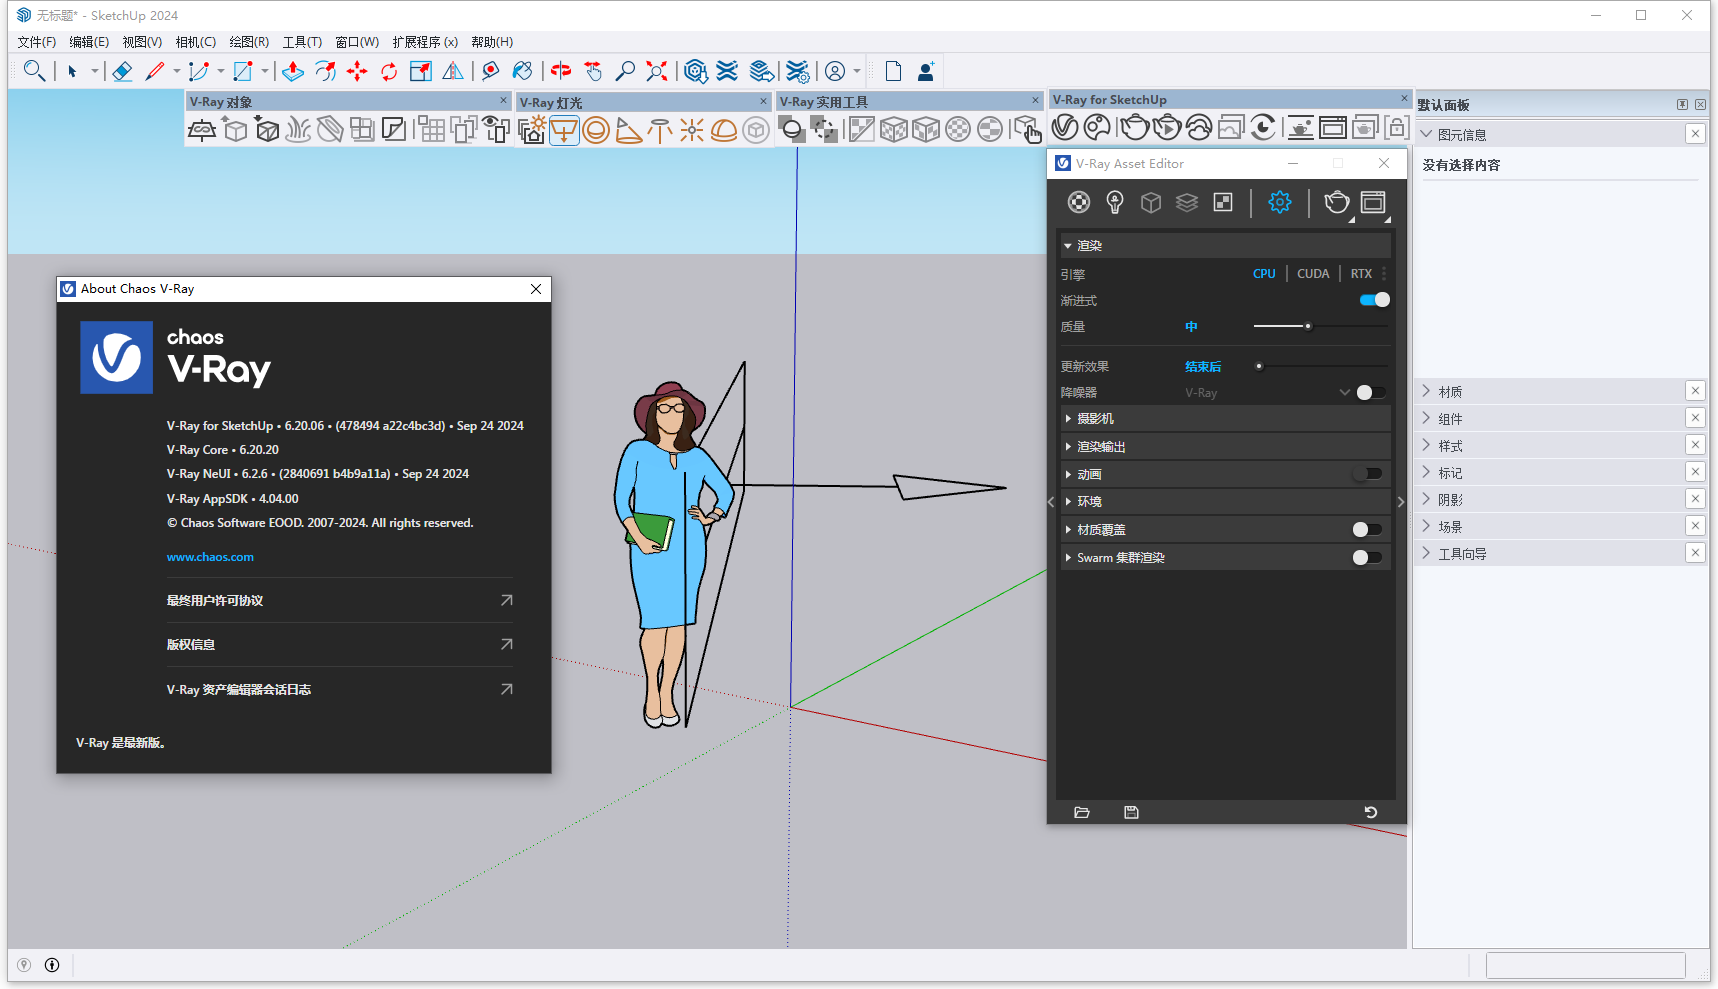
Task: Click the Add Location person icon
Action: pyautogui.click(x=926, y=71)
